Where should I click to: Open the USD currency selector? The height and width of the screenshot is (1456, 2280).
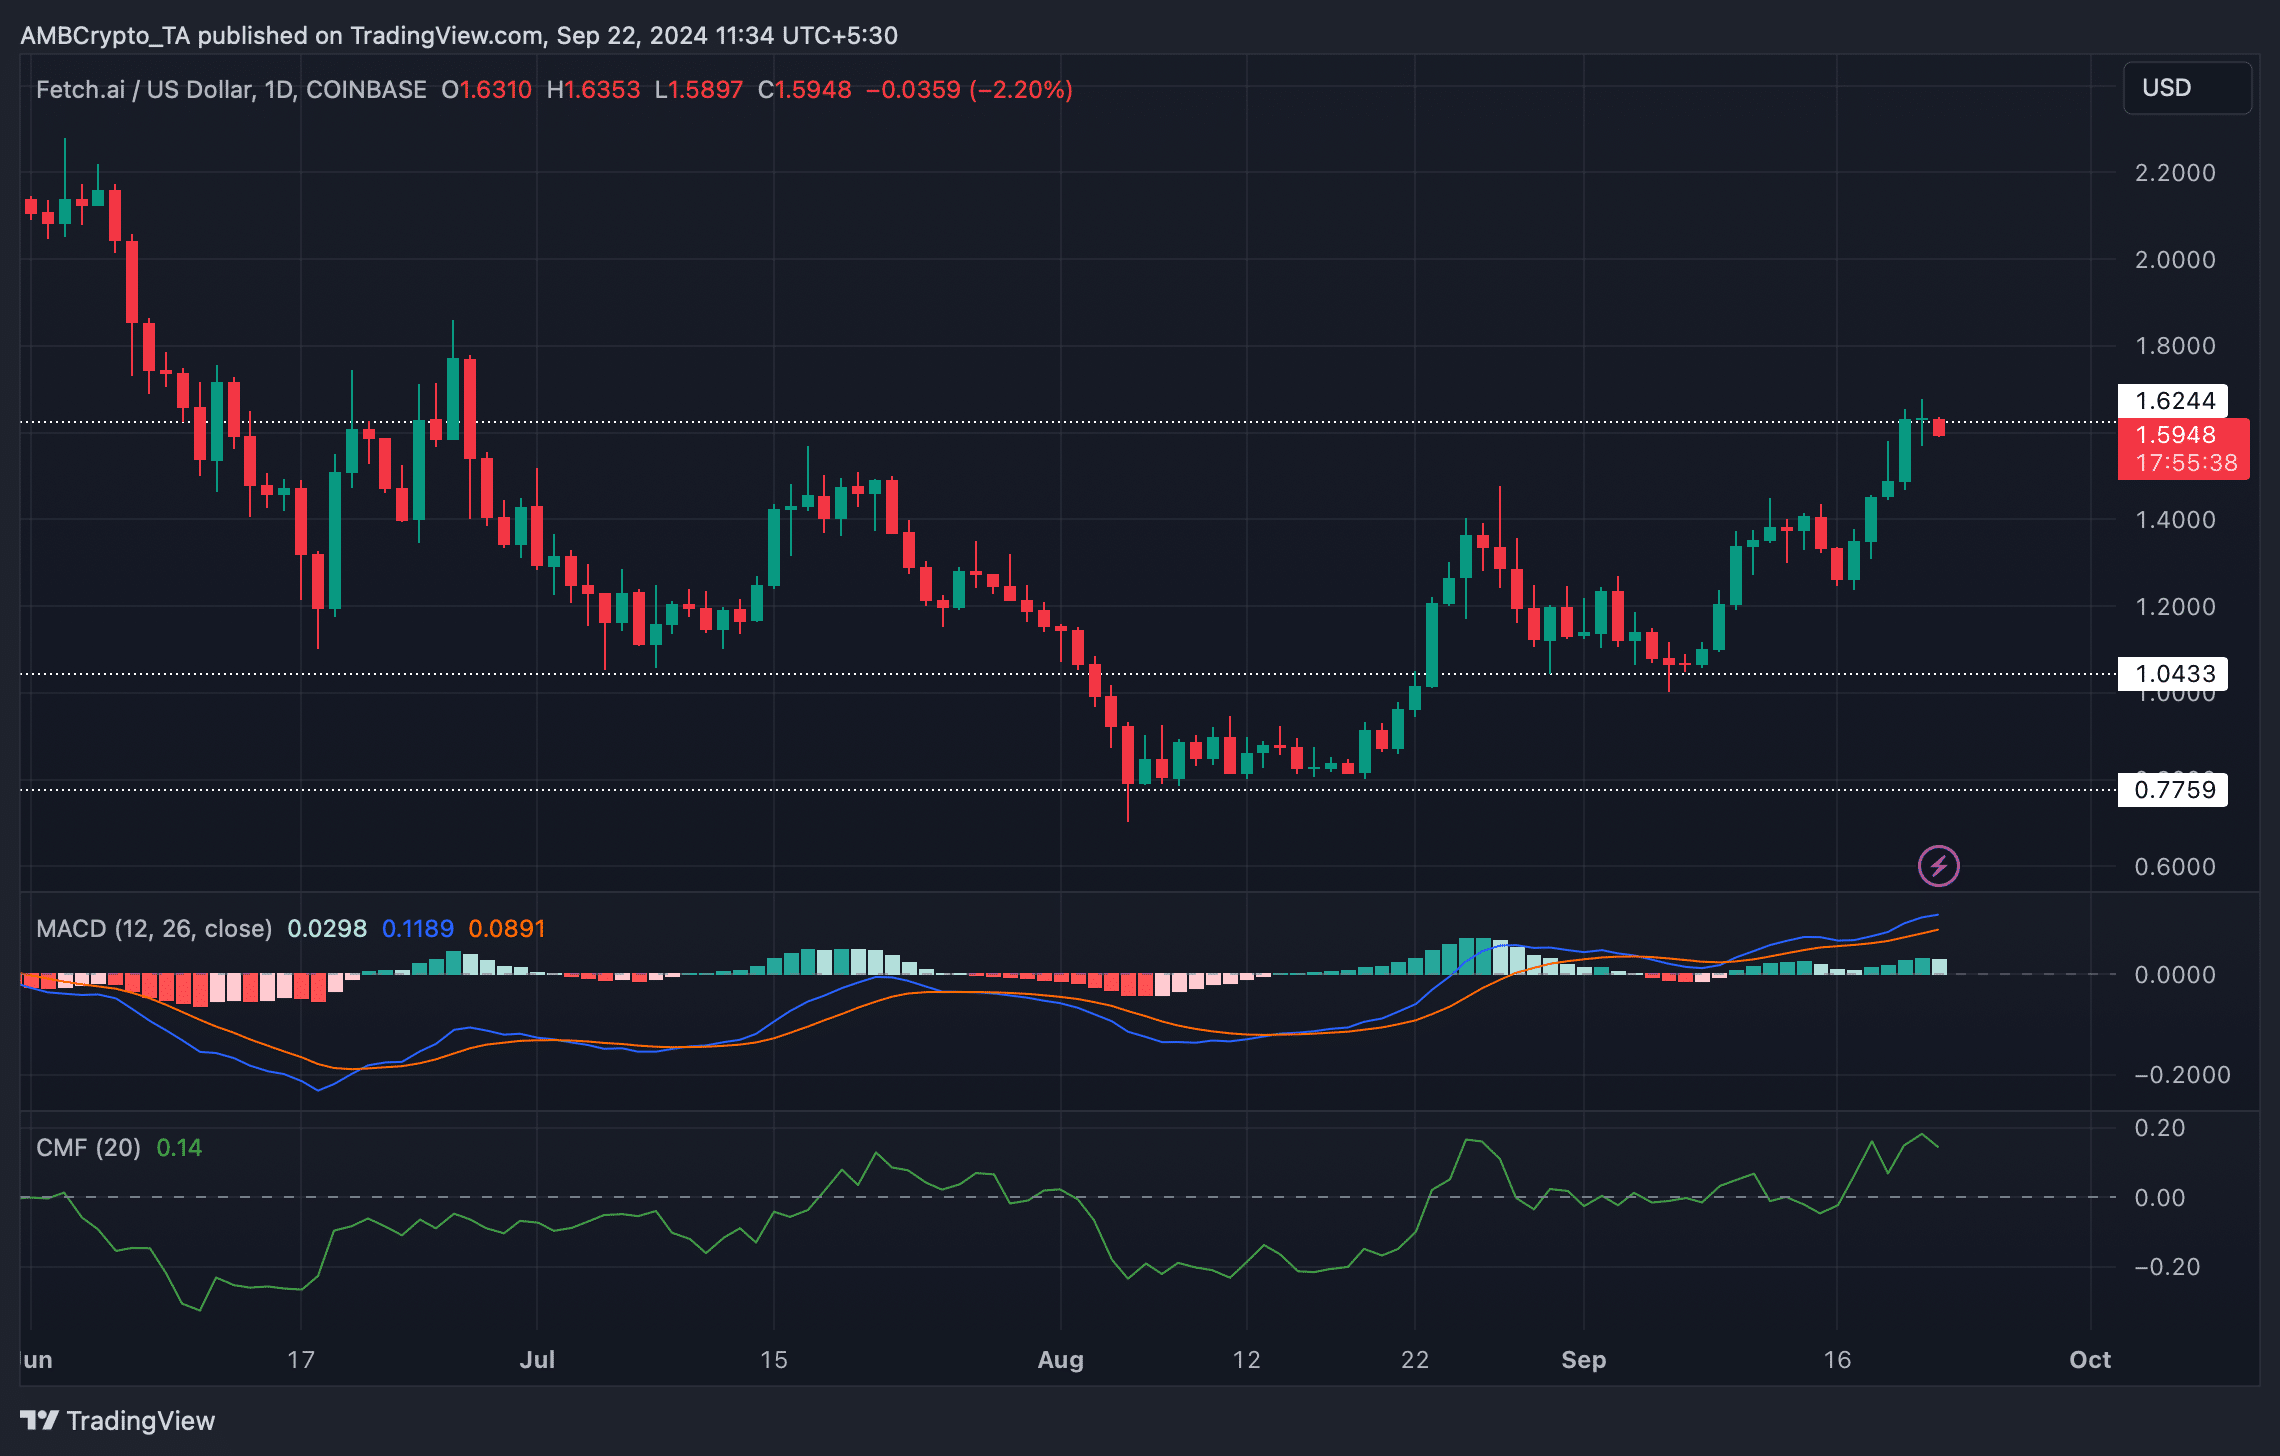pos(2187,88)
